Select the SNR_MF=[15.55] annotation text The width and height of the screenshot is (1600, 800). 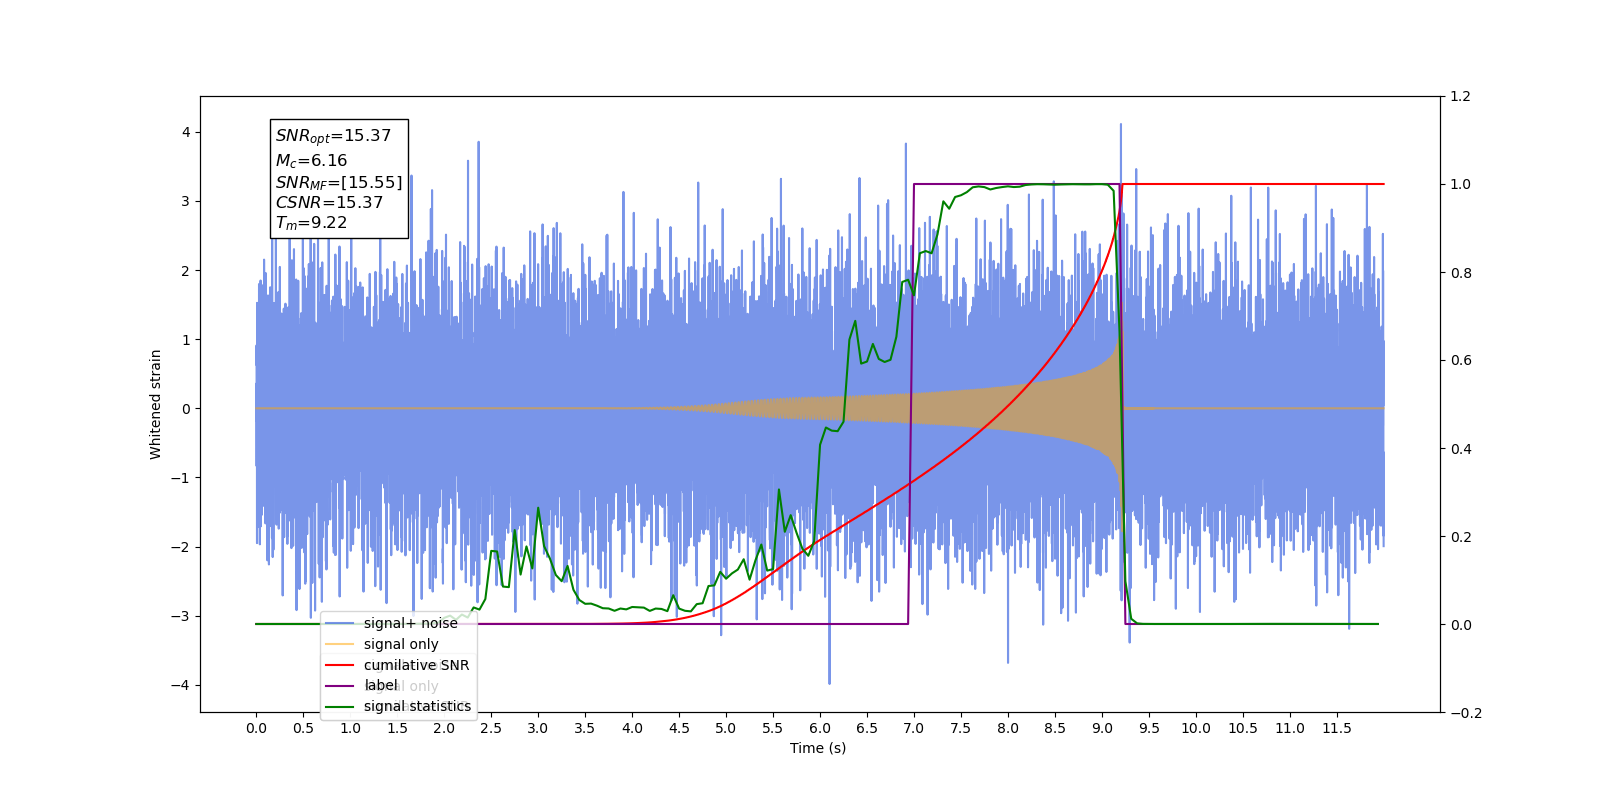coord(339,183)
